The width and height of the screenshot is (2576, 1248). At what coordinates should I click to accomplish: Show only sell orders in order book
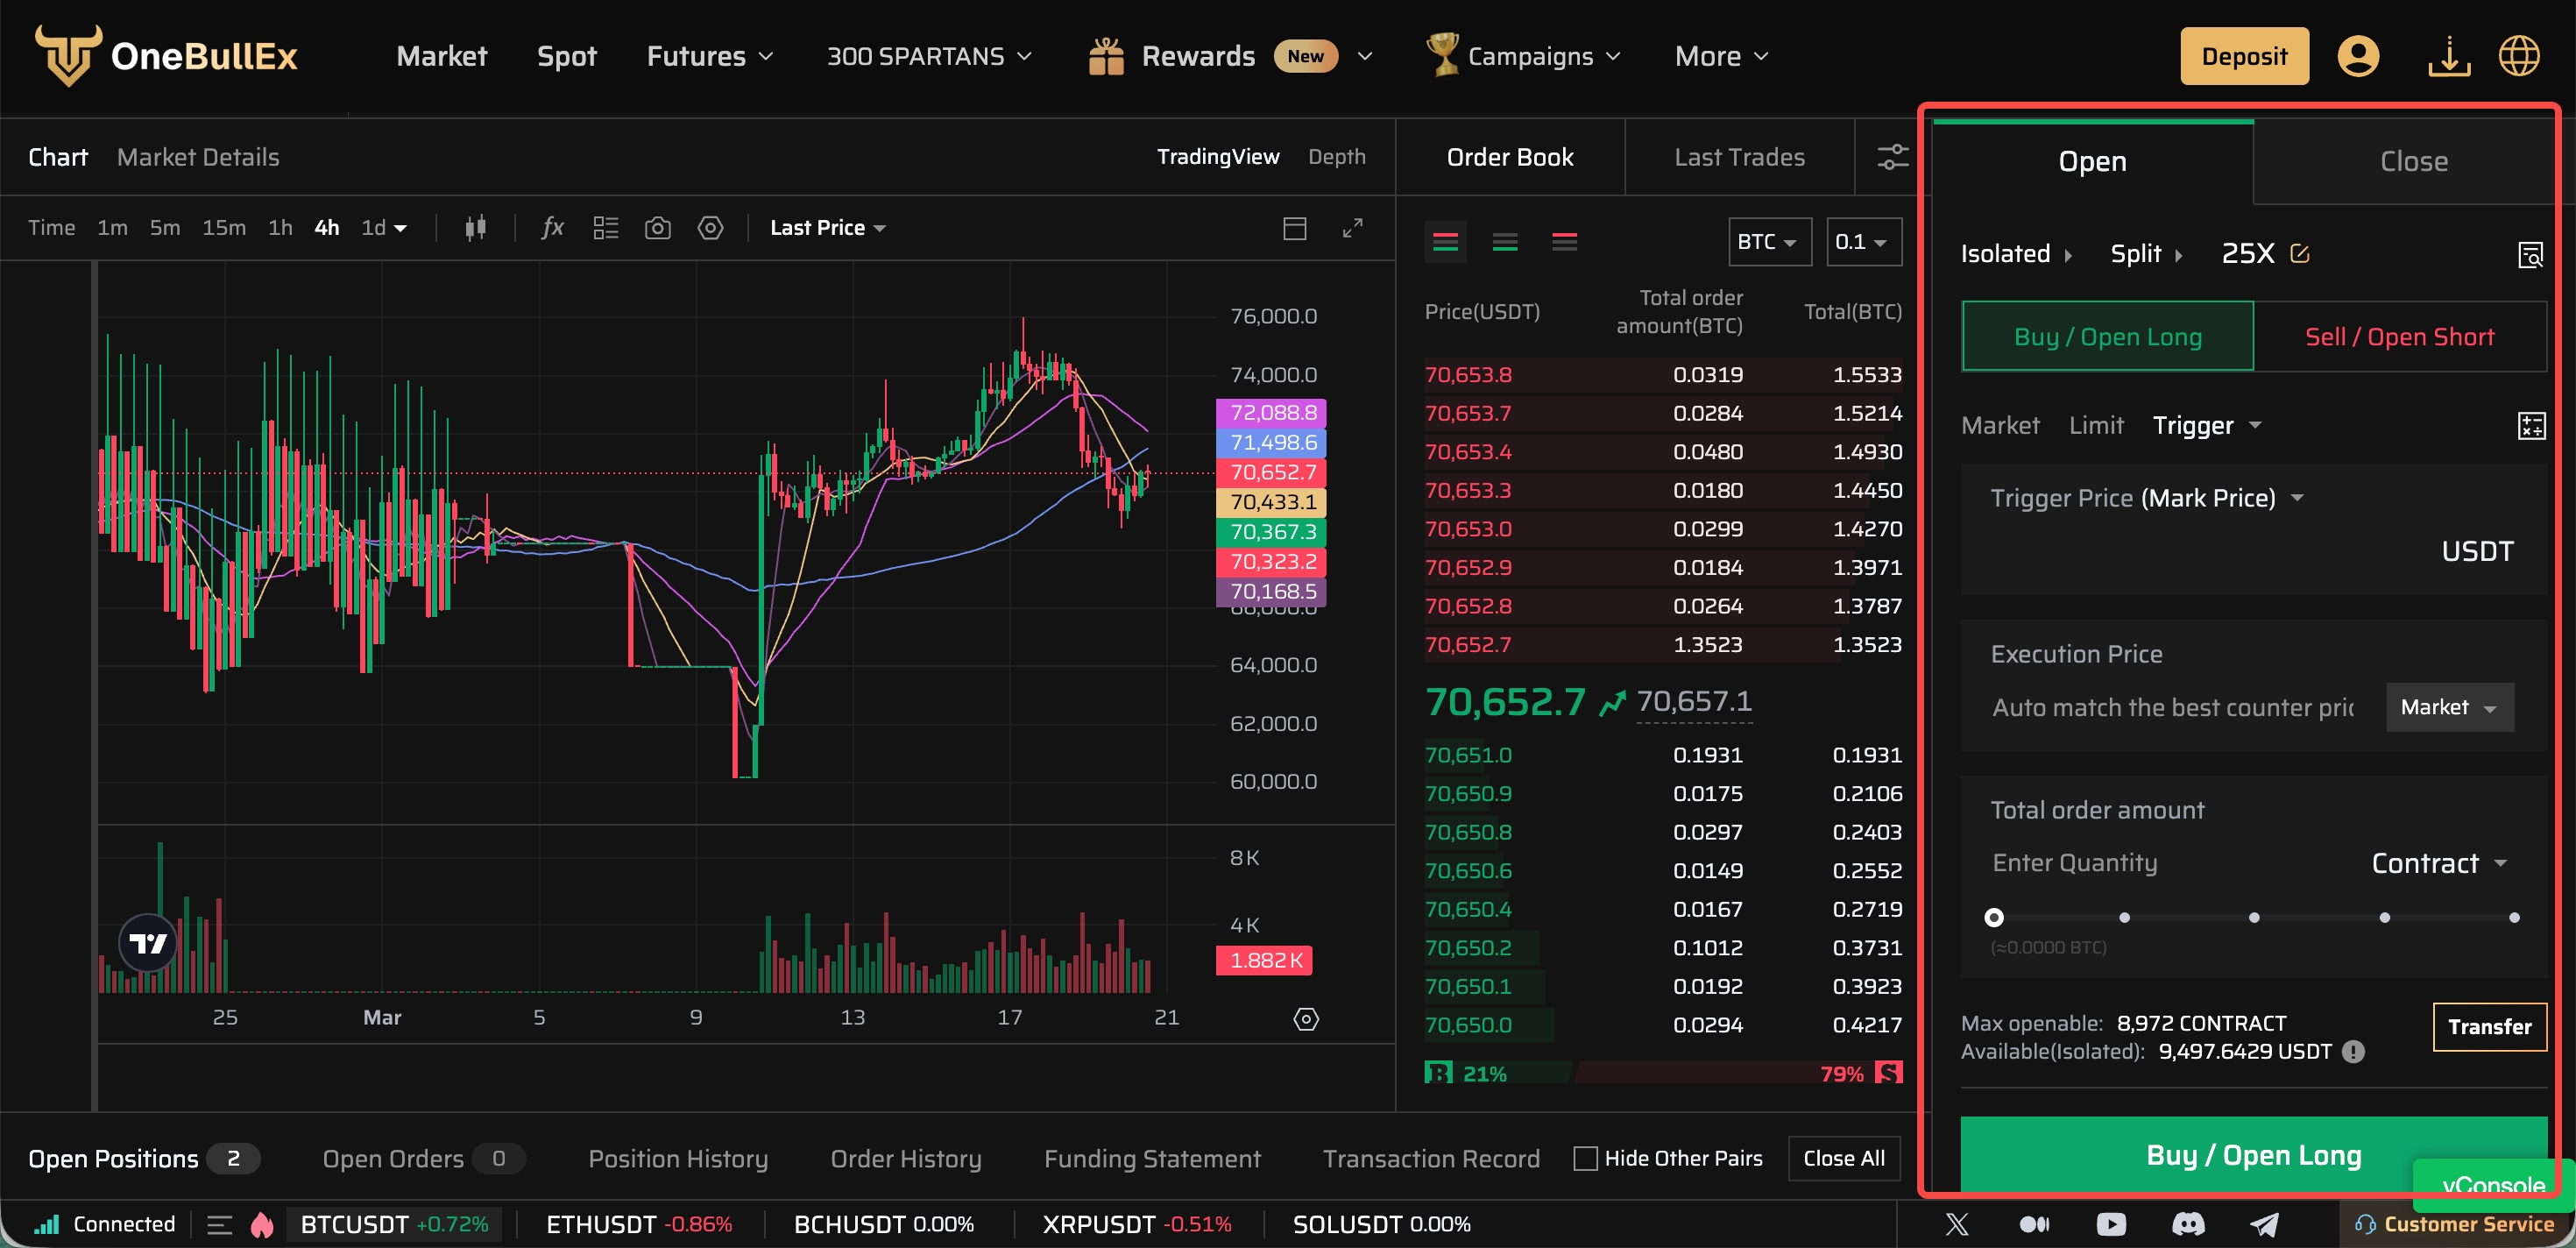pyautogui.click(x=1564, y=242)
